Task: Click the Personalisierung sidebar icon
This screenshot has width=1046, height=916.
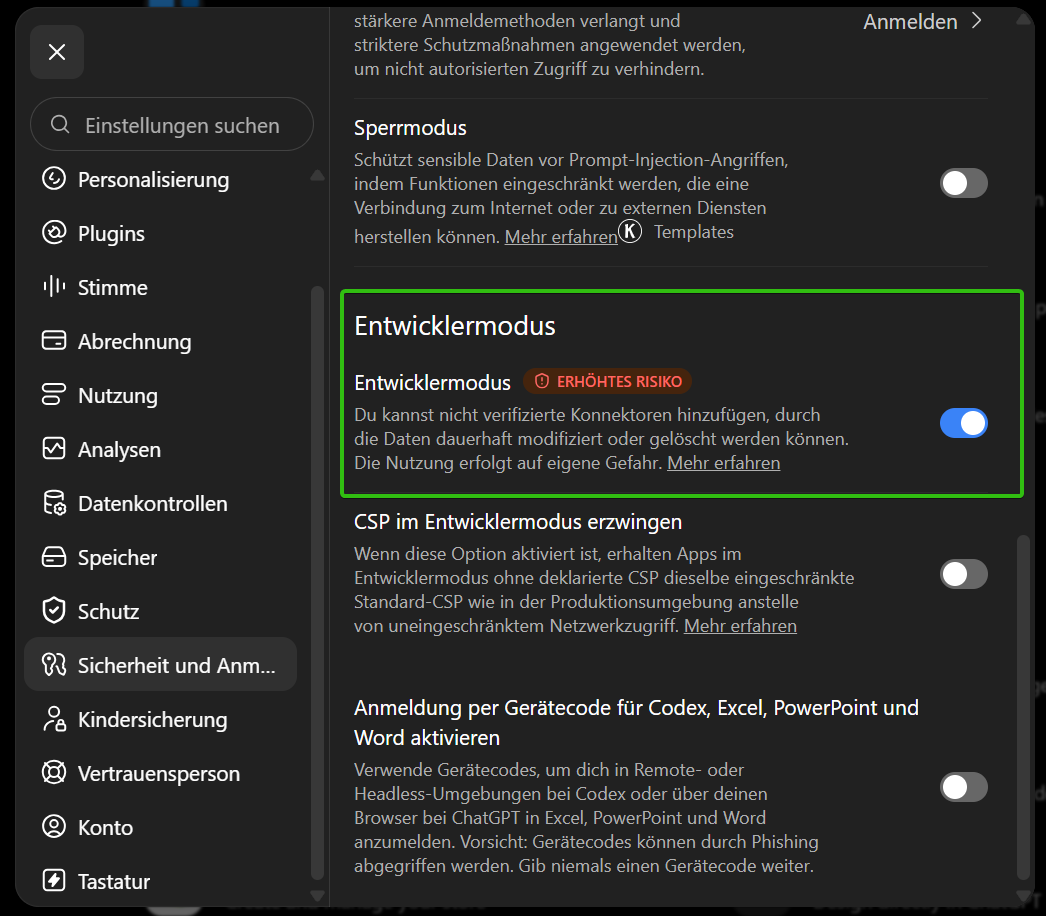Action: (54, 179)
